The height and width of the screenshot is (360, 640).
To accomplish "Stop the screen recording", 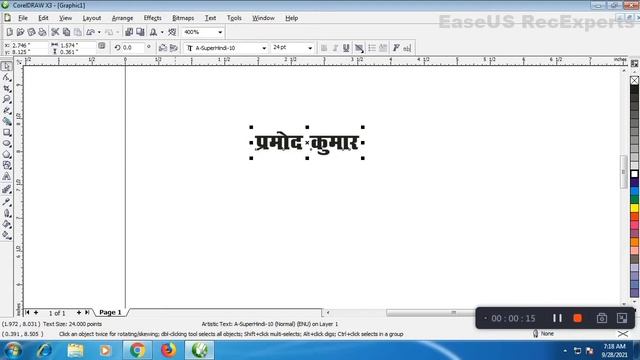I will (578, 318).
